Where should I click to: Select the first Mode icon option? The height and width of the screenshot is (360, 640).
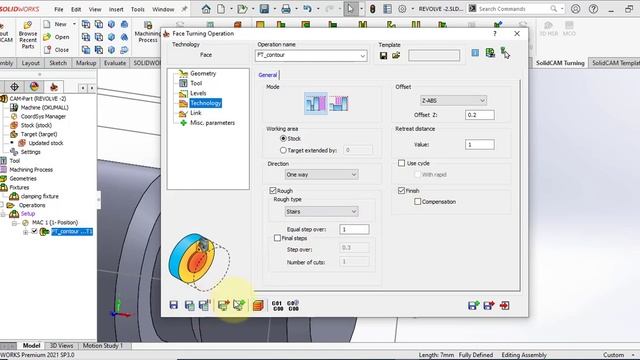[x=316, y=103]
